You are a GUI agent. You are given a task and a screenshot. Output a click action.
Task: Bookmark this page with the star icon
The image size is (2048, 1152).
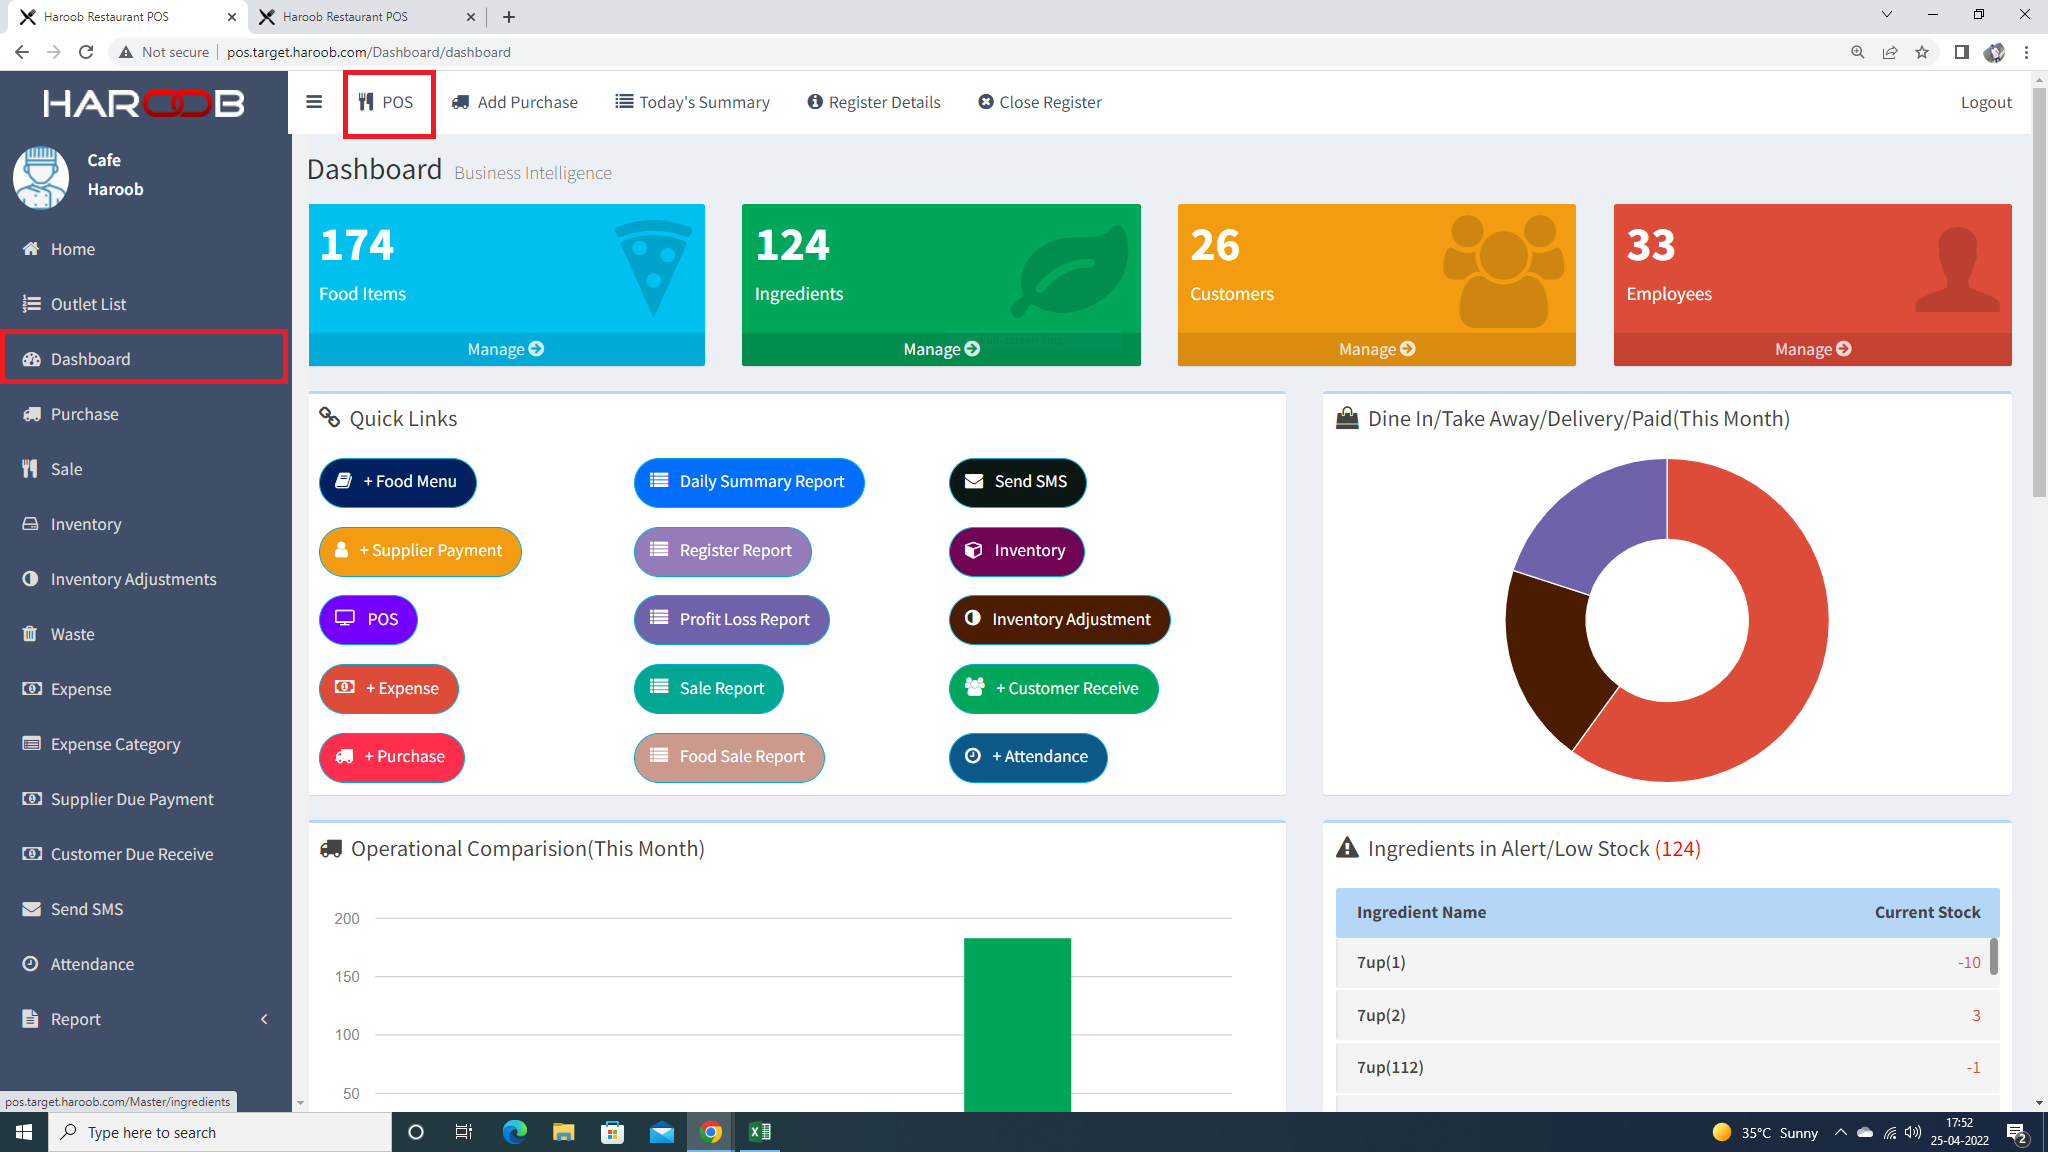tap(1922, 52)
